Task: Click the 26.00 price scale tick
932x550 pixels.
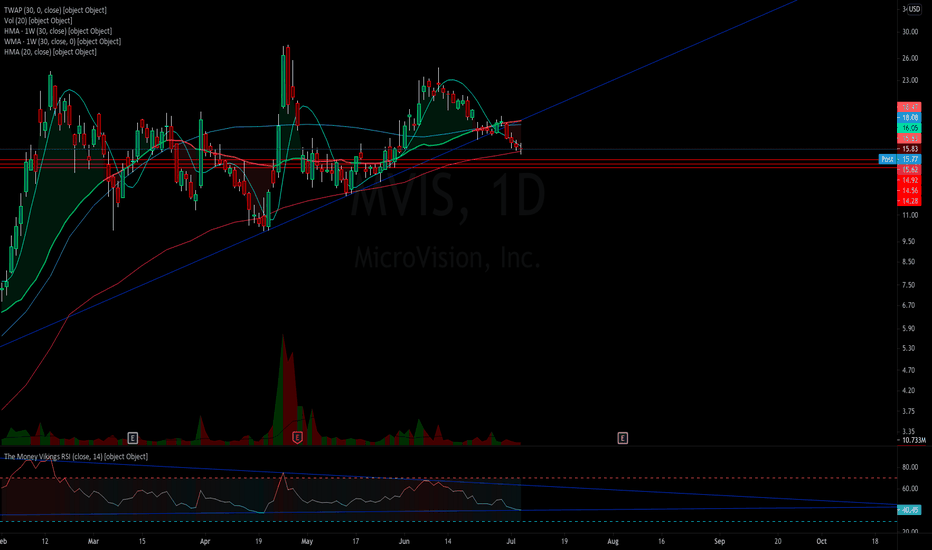Action: tap(910, 58)
